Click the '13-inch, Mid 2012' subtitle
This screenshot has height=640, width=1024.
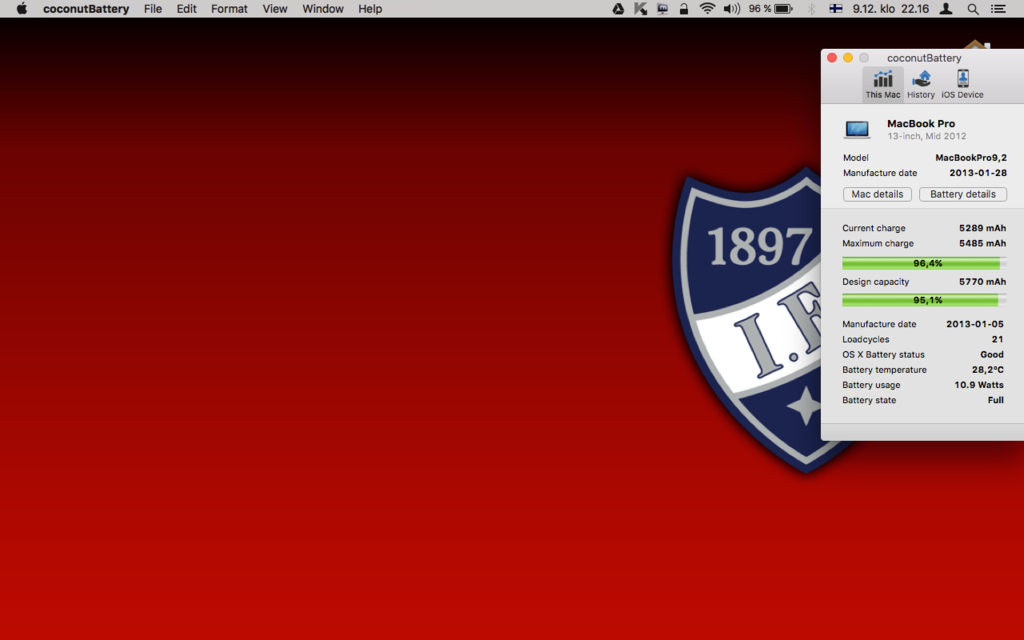(x=927, y=136)
